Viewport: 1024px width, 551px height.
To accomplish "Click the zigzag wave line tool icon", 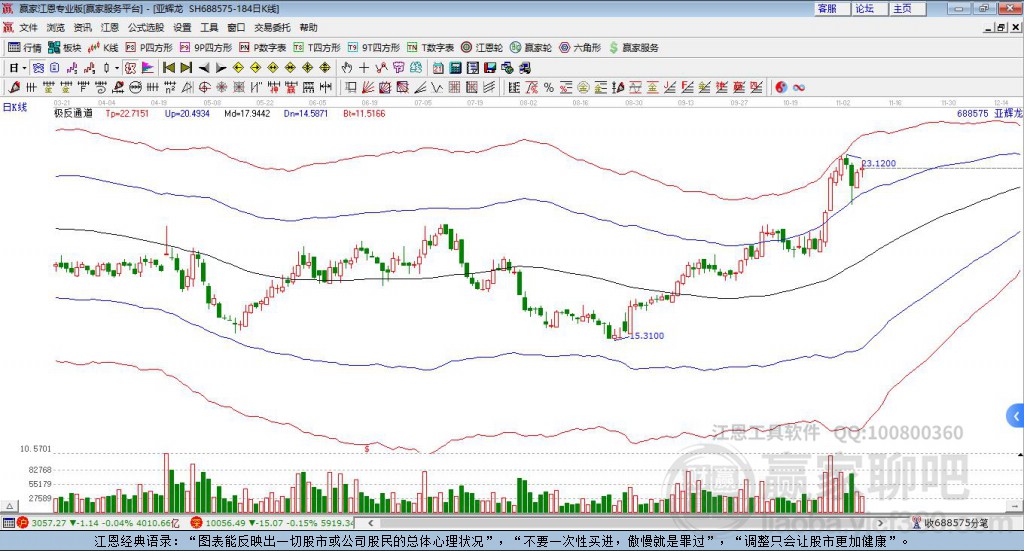I will click(437, 87).
